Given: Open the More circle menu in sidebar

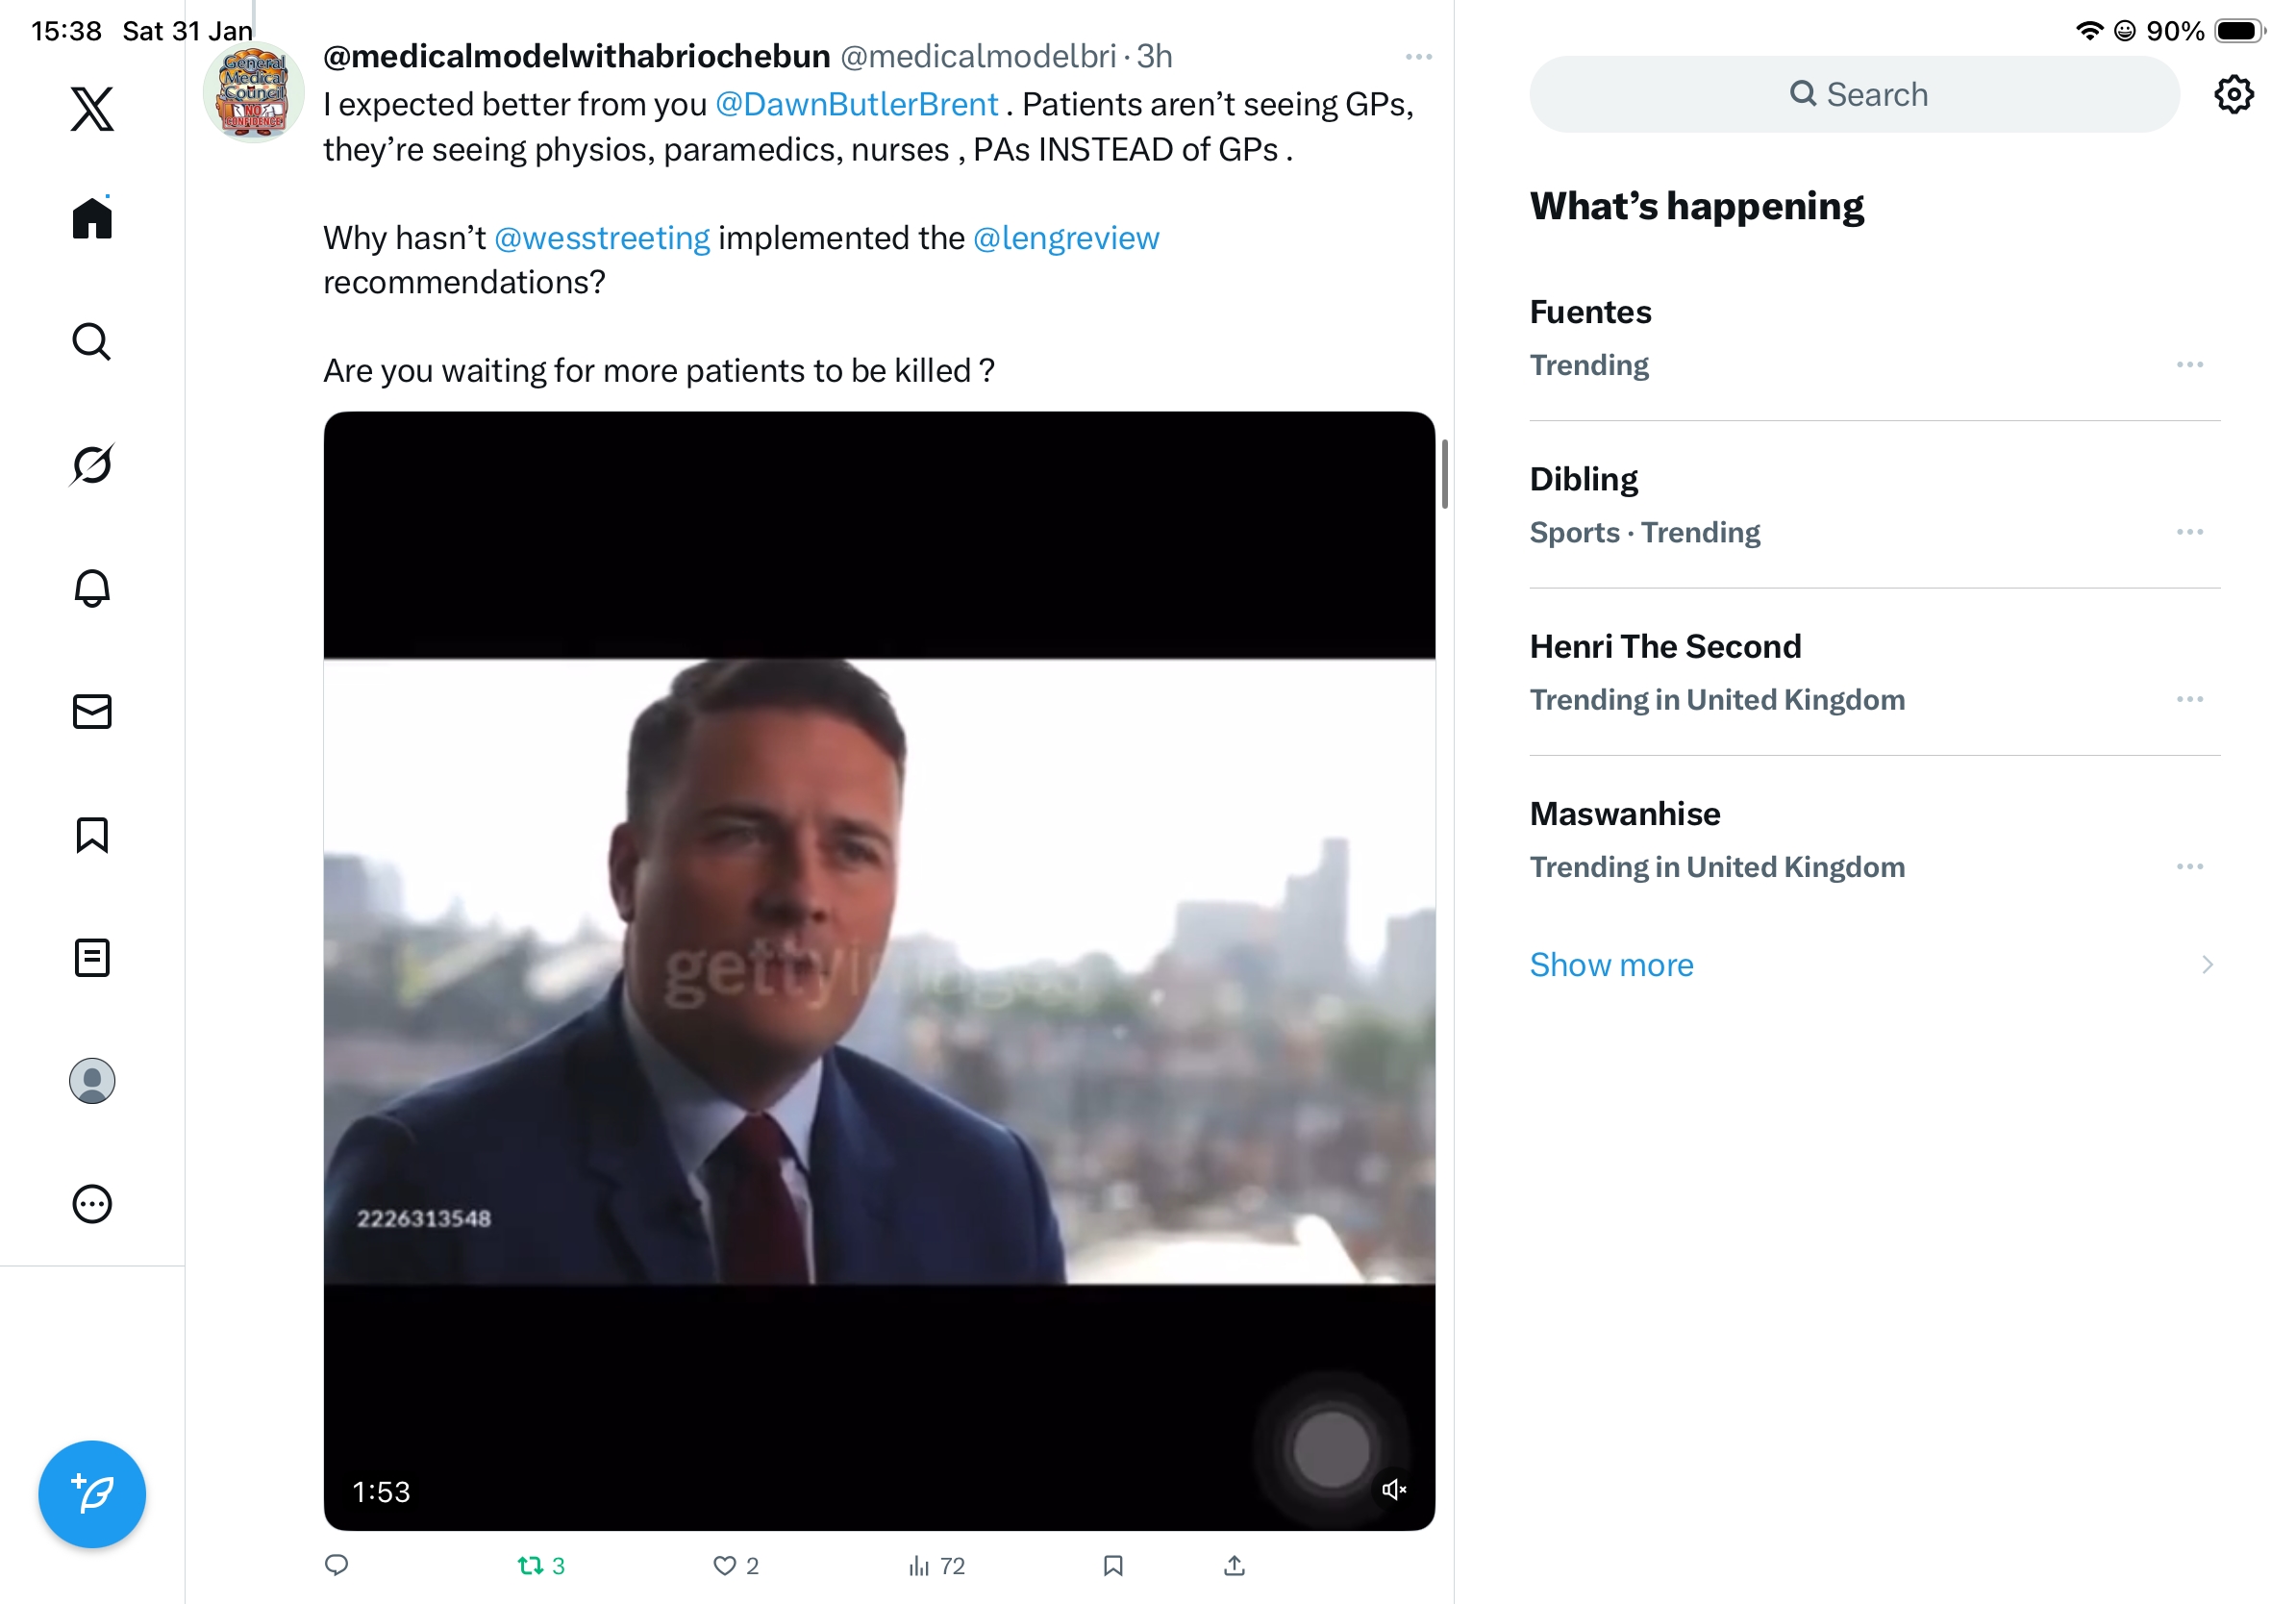Looking at the screenshot, I should [x=92, y=1204].
